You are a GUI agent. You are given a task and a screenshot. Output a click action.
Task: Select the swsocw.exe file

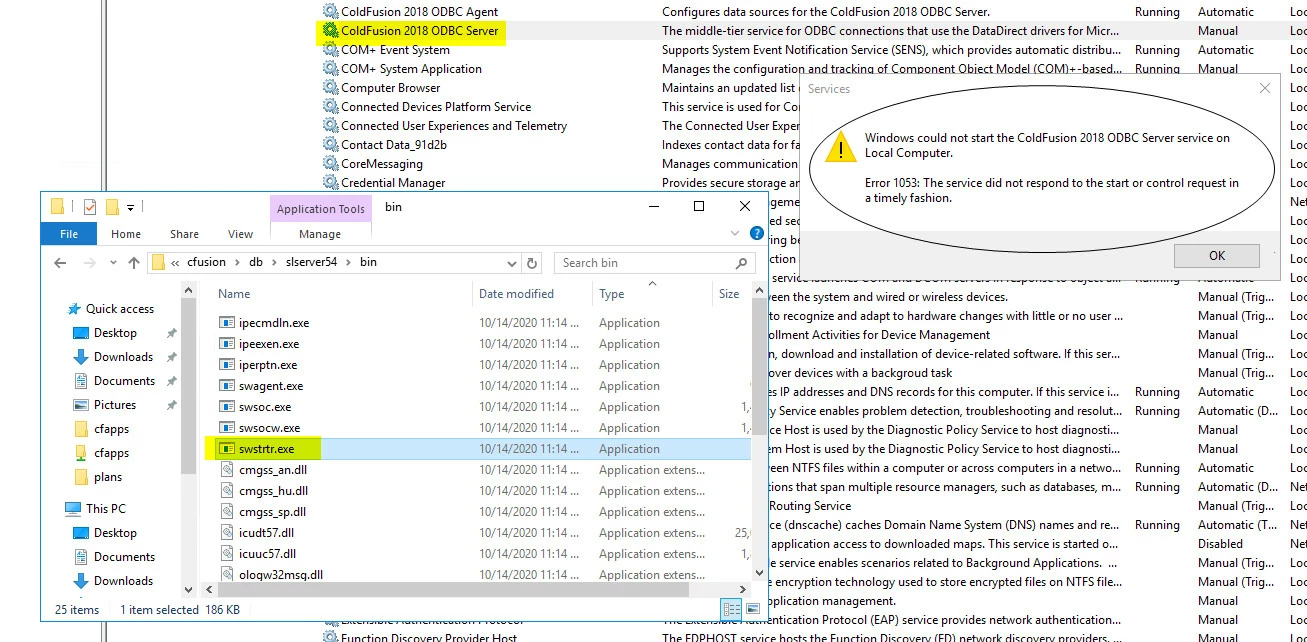click(269, 428)
